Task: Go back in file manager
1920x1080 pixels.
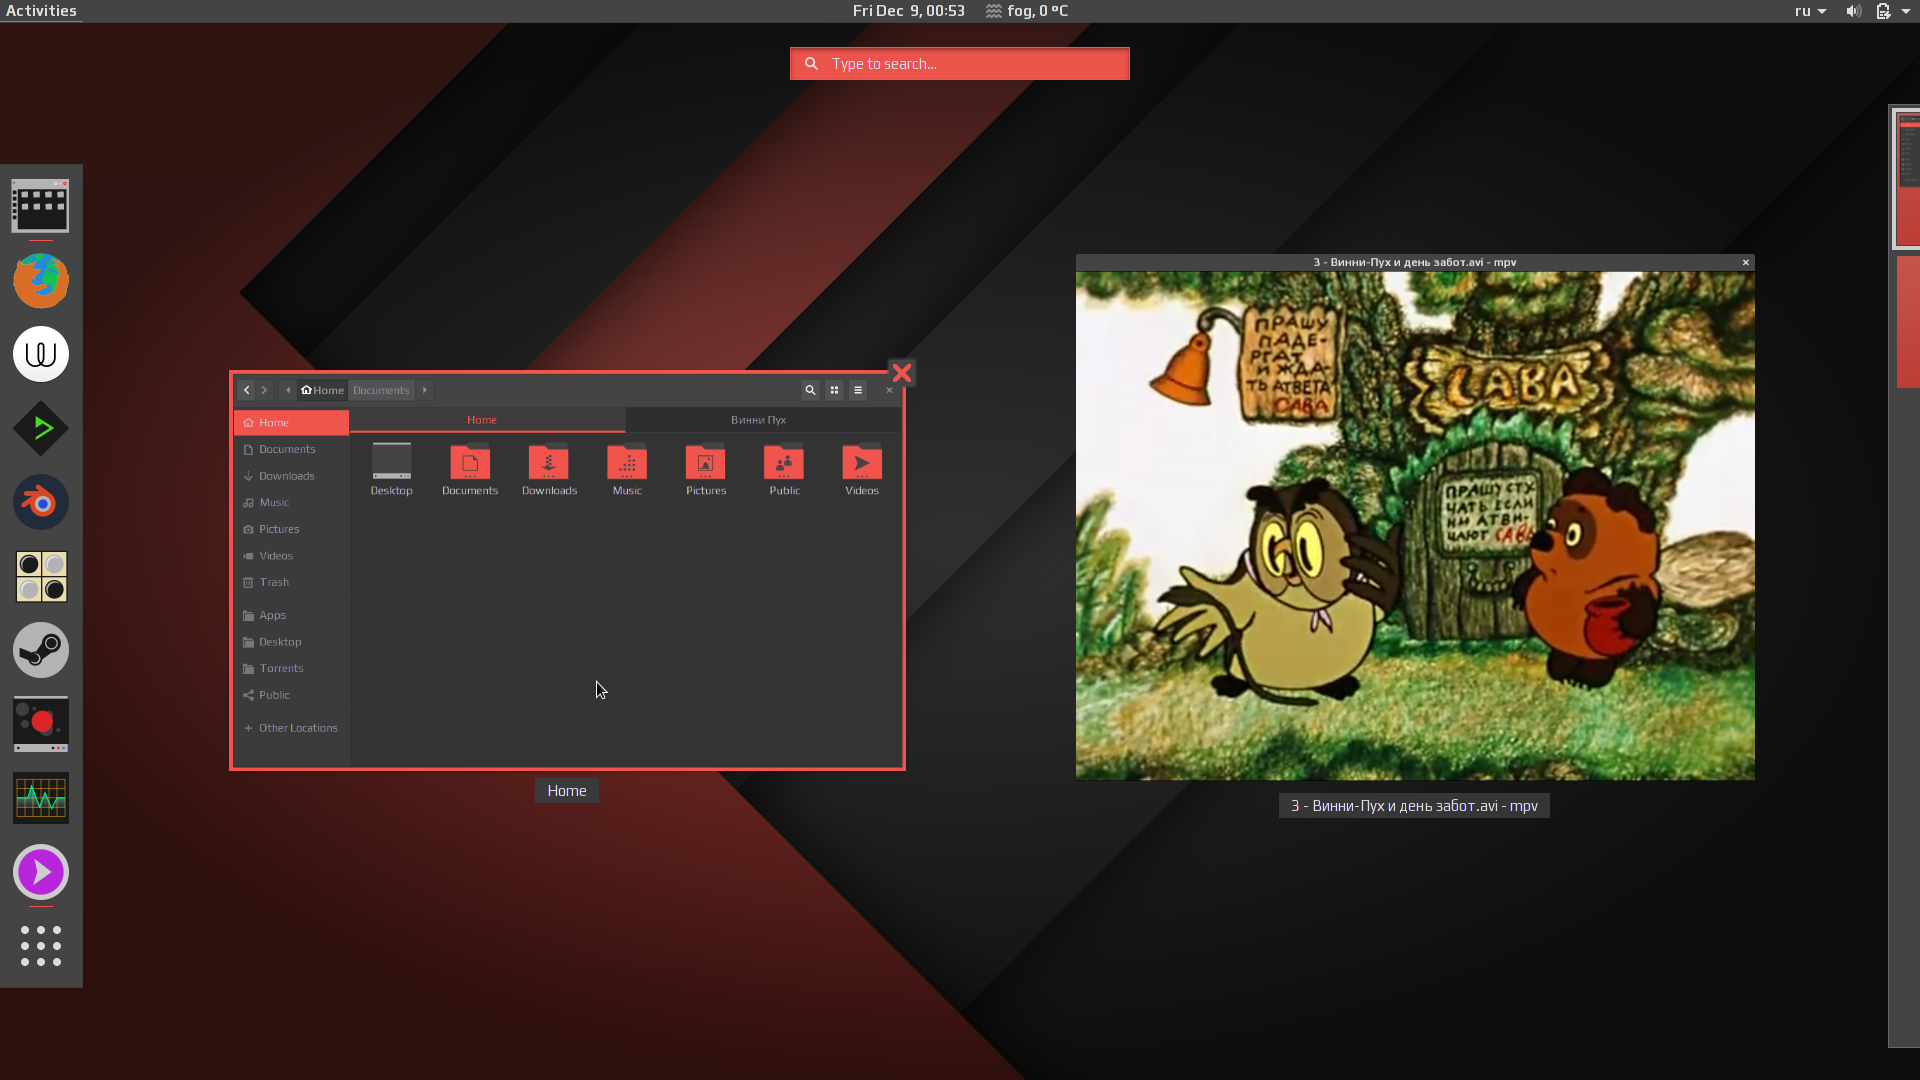Action: pyautogui.click(x=246, y=390)
